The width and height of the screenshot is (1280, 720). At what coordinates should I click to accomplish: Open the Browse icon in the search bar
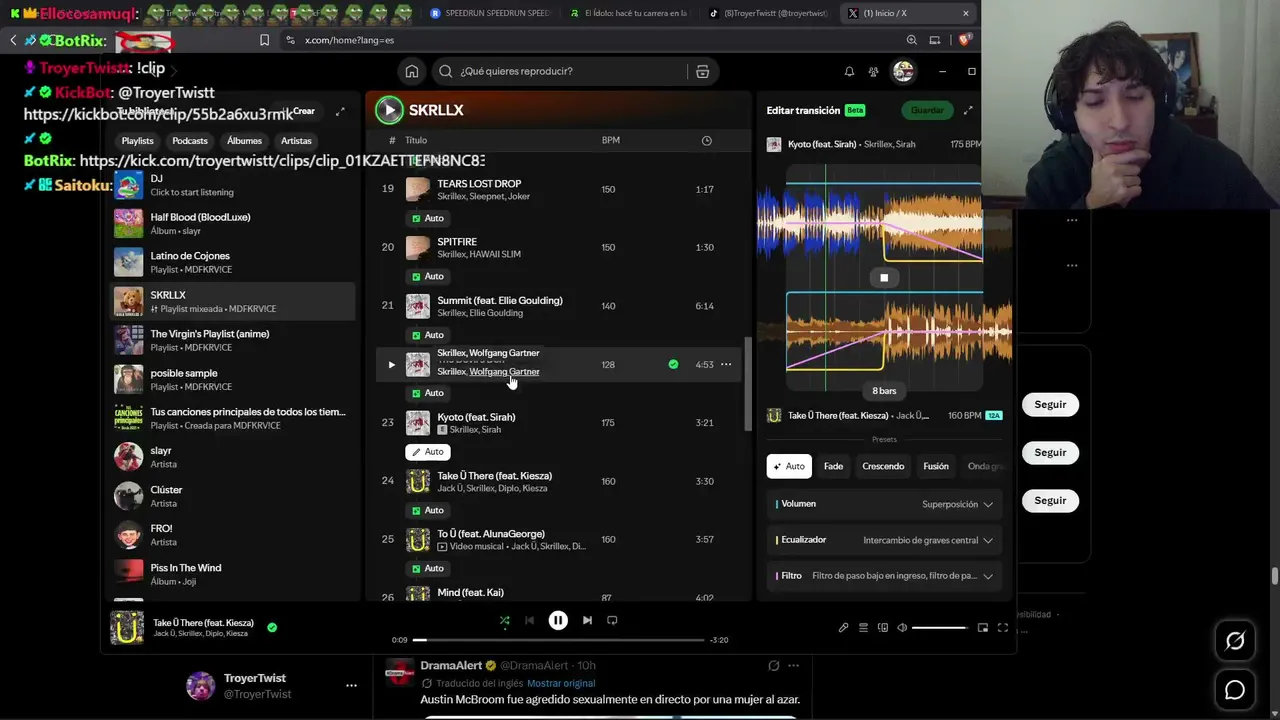pos(702,71)
